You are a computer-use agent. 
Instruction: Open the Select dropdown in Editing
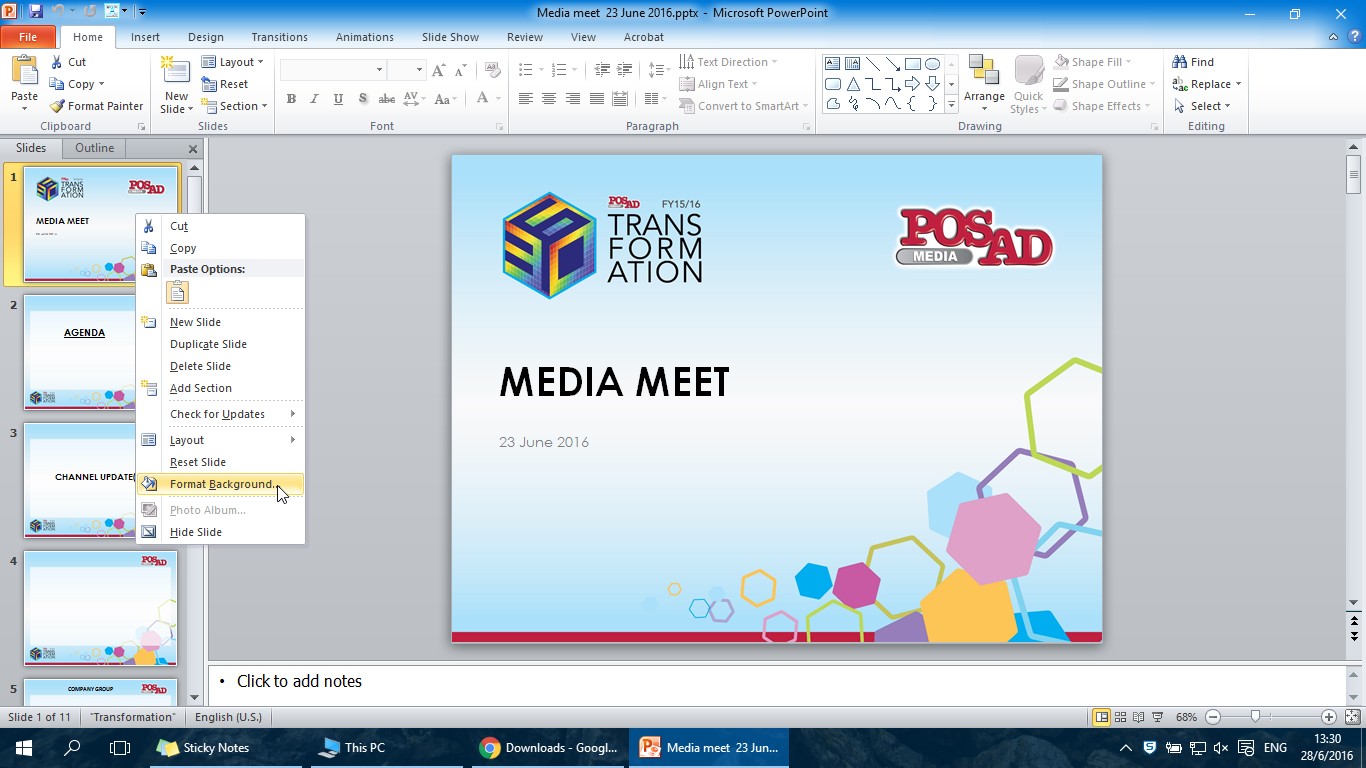coord(1202,106)
